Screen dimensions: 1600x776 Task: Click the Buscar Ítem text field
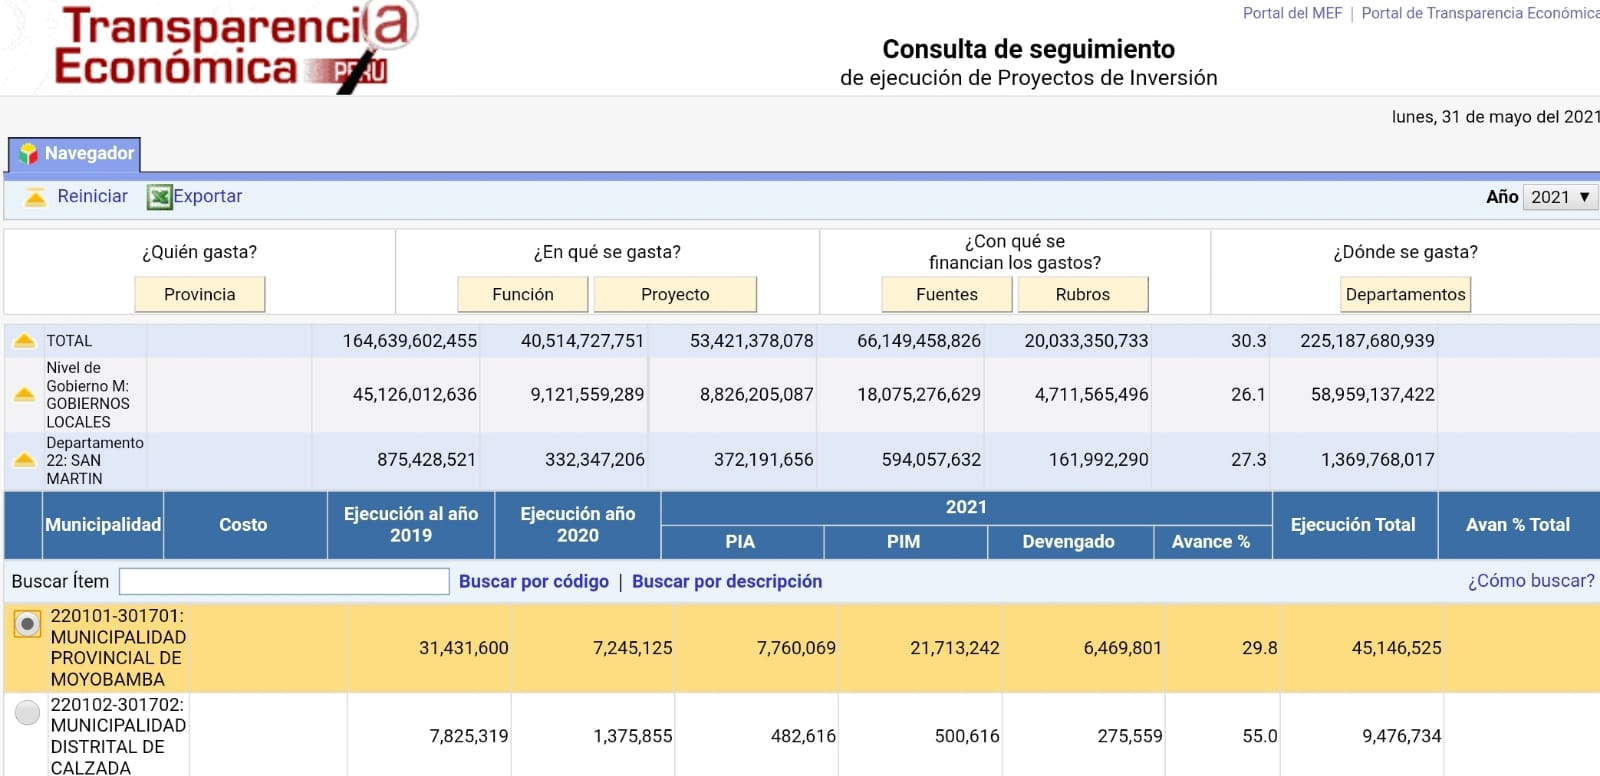click(x=284, y=581)
